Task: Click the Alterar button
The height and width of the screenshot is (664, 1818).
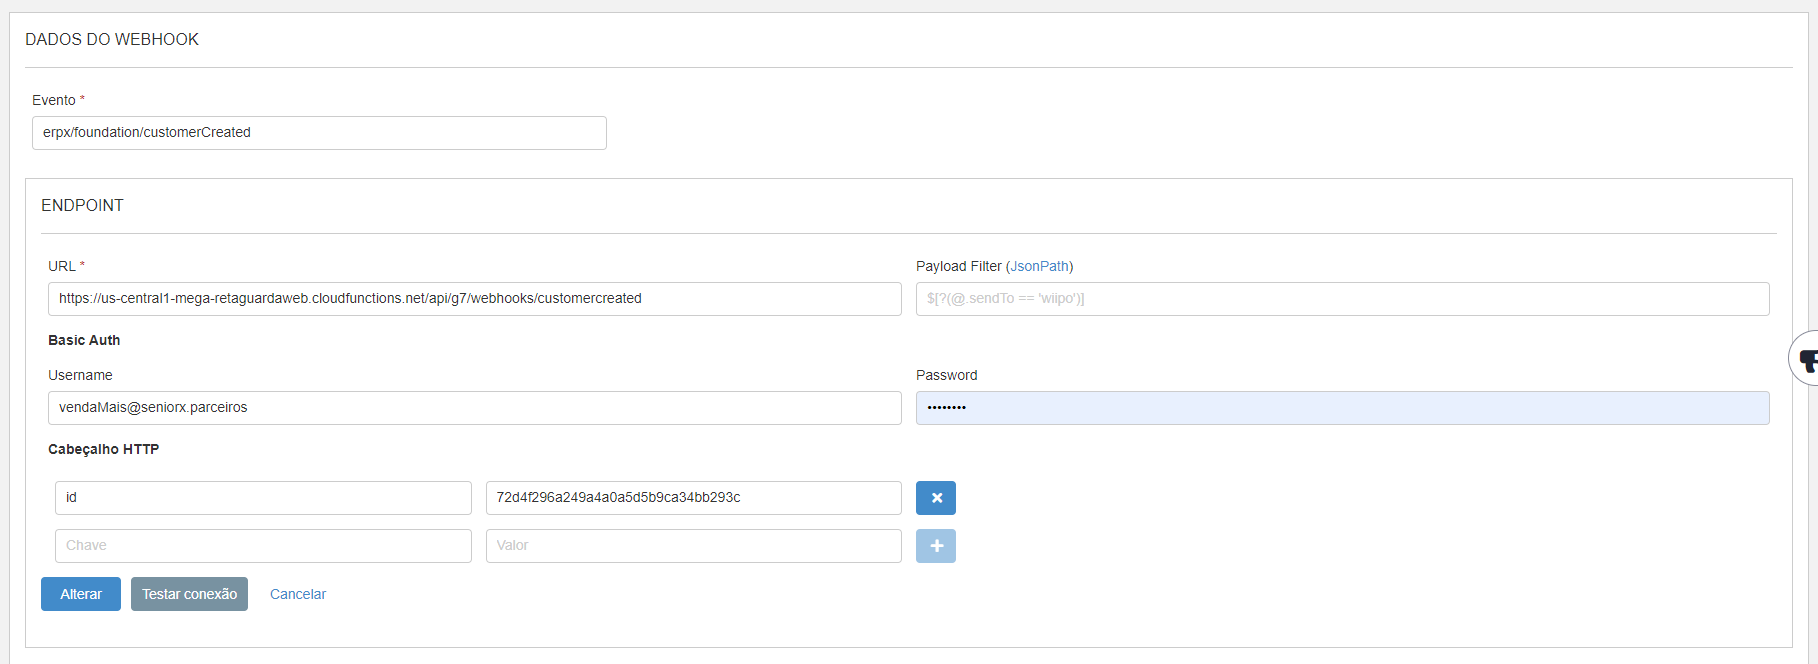Action: pyautogui.click(x=81, y=594)
